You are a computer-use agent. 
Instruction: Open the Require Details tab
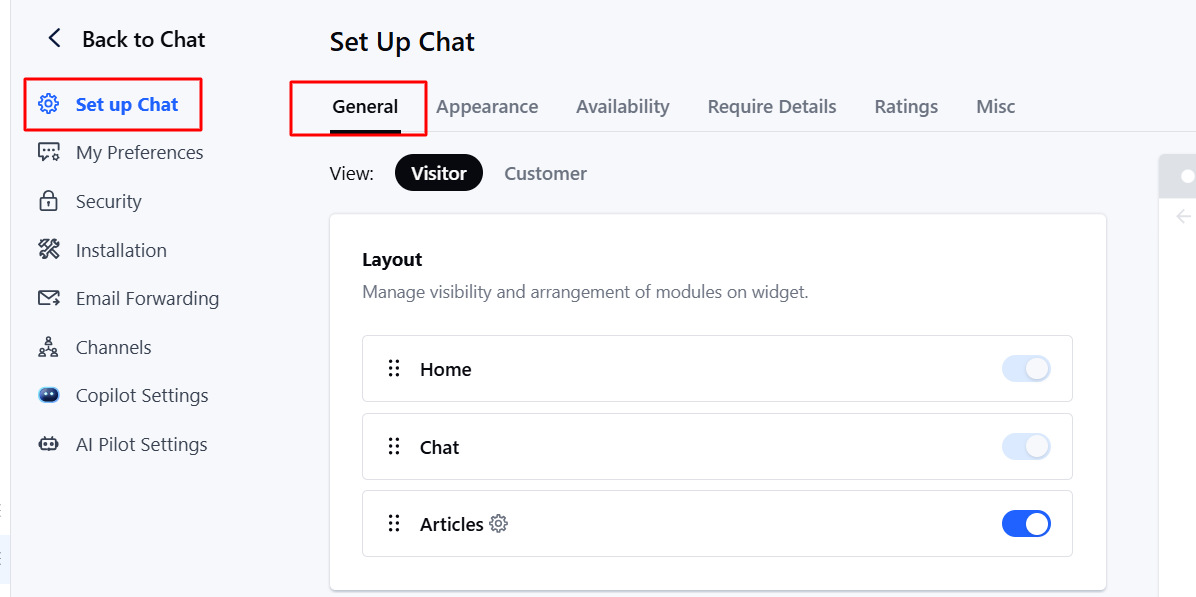click(771, 106)
